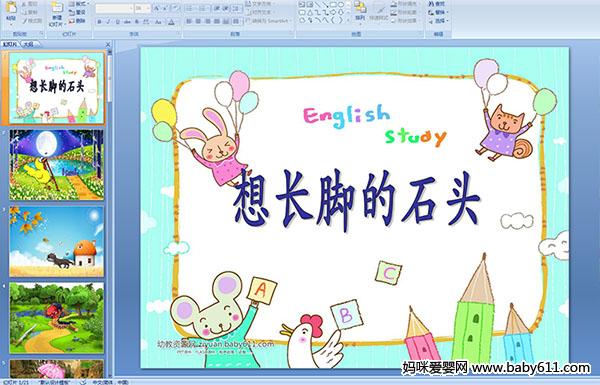Click the thumbnail pane vertical scrollbar

110,214
